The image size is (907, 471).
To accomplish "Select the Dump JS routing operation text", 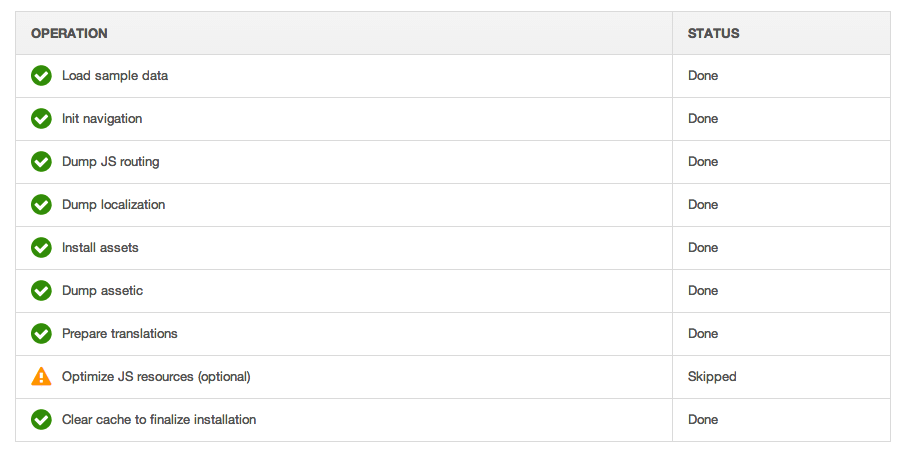I will tap(110, 161).
